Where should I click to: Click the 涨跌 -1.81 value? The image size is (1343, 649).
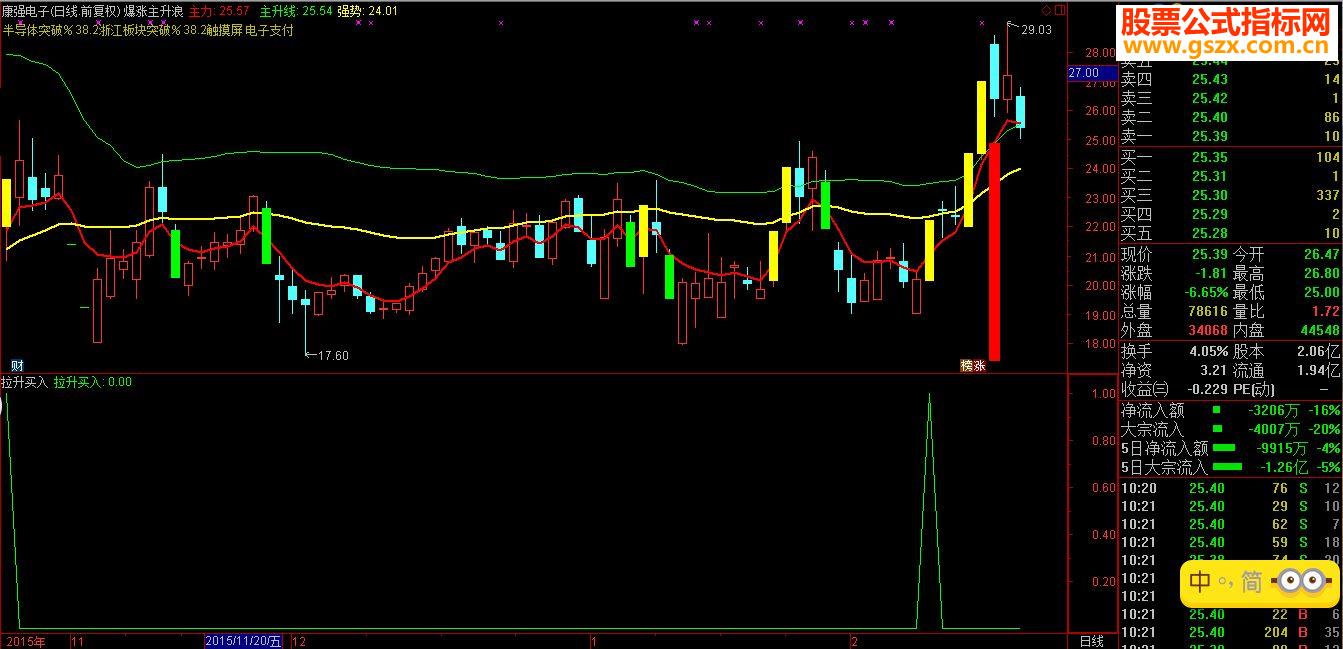(1210, 273)
